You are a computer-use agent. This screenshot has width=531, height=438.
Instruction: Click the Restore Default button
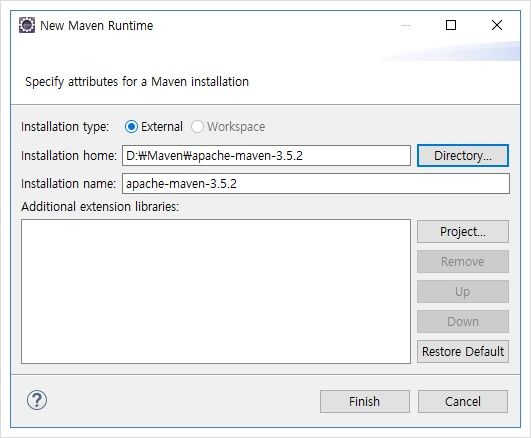coord(463,351)
